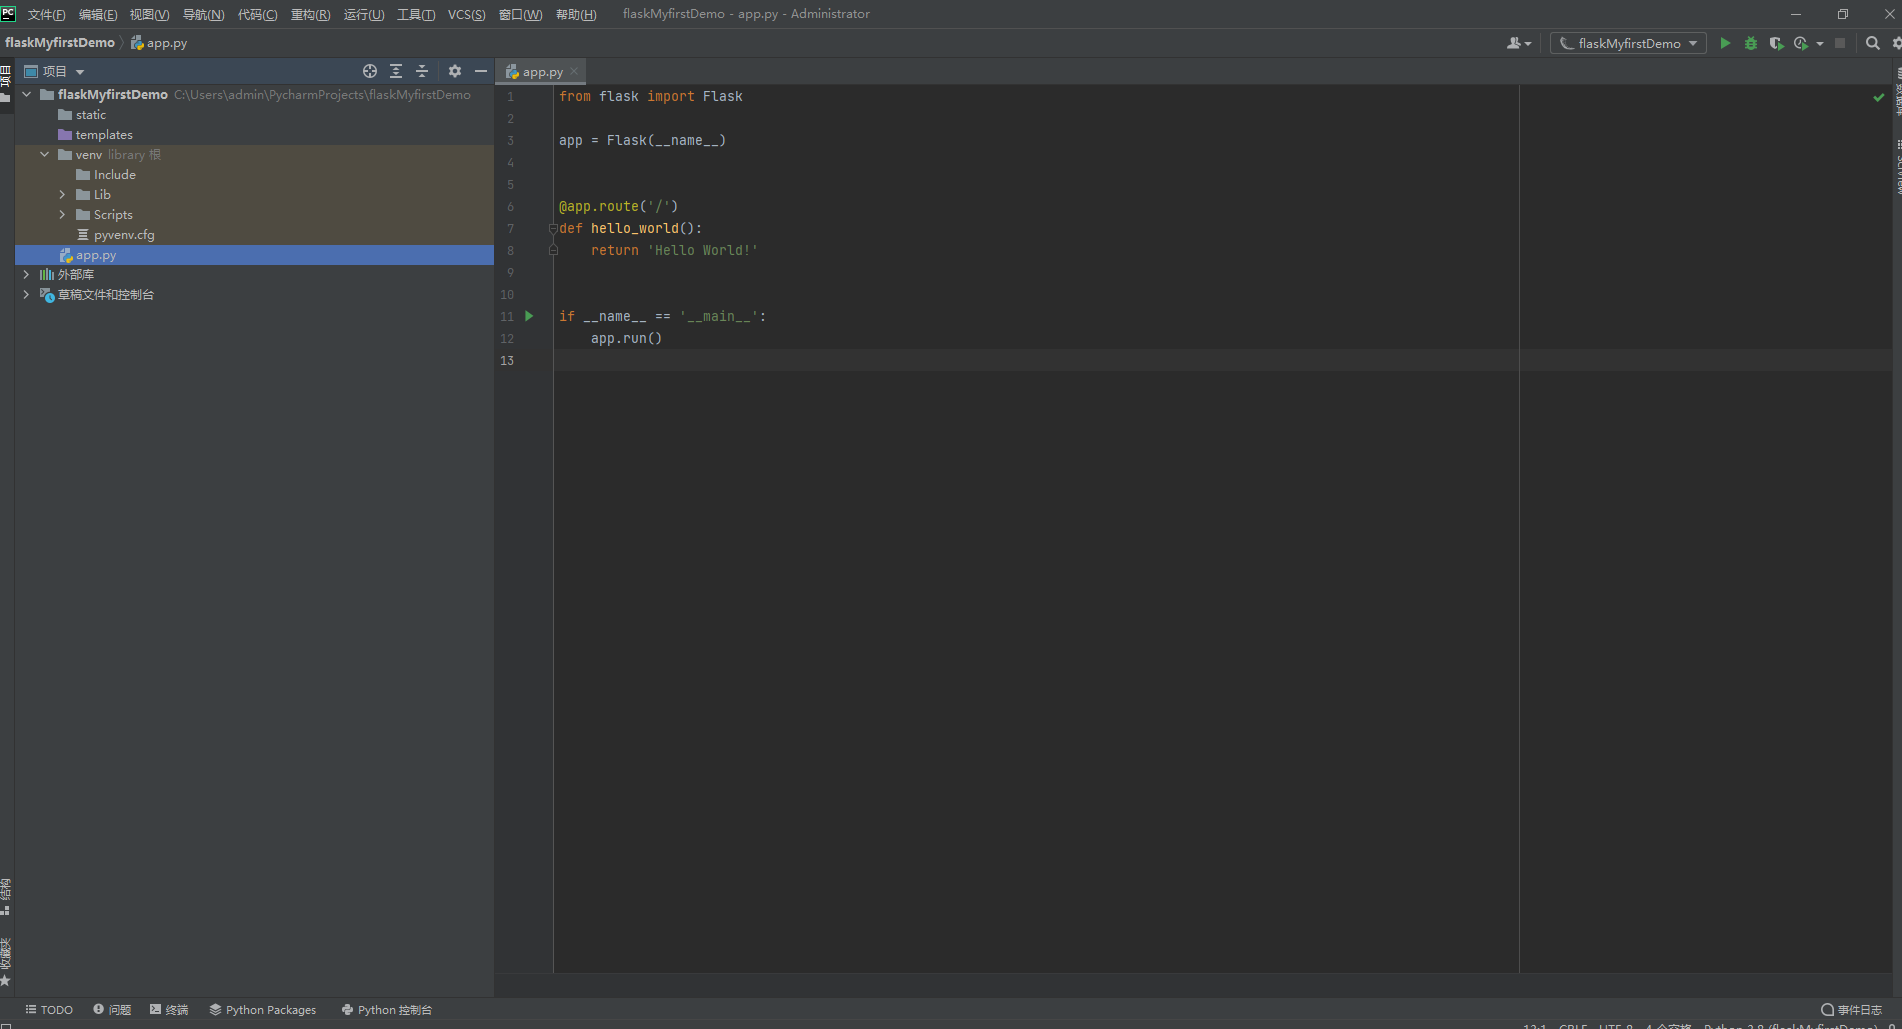Collapse the flaskMyfirstDemo root folder
1902x1029 pixels.
pyautogui.click(x=27, y=94)
